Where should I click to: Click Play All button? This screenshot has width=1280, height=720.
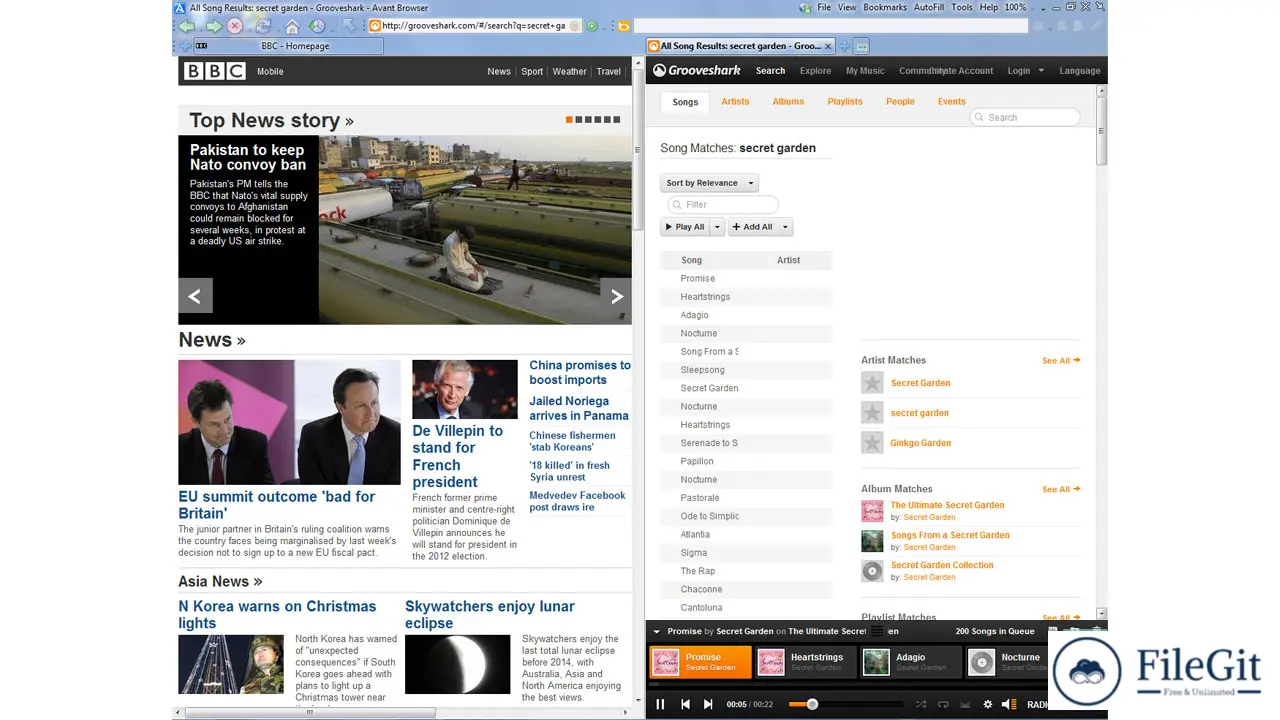coord(685,227)
